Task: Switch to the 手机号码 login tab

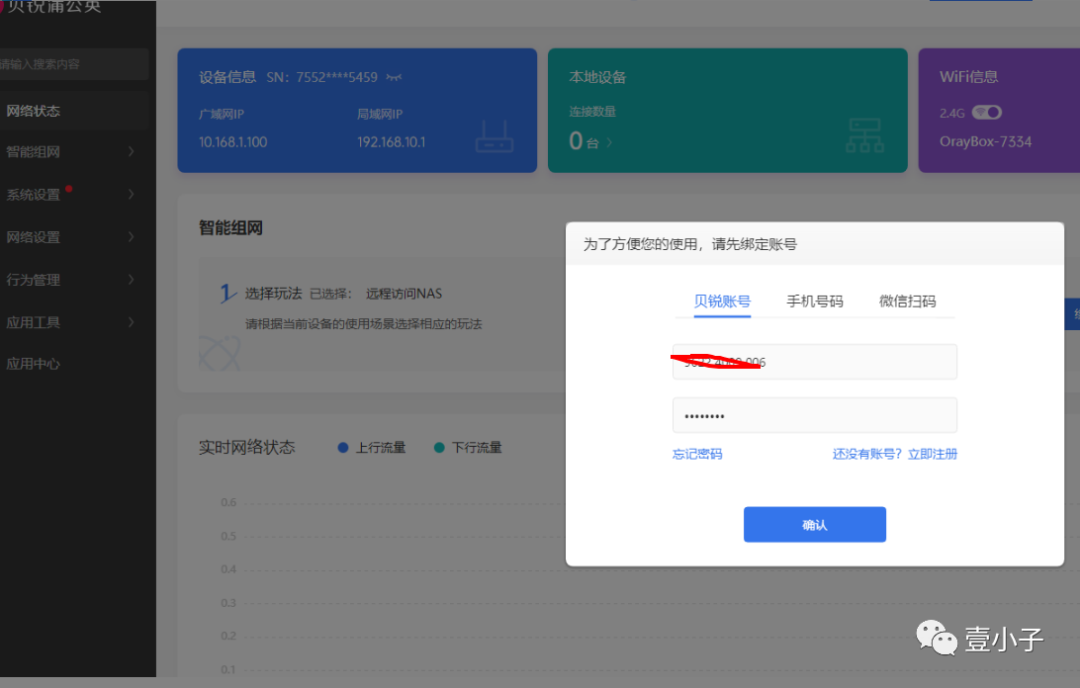Action: point(815,301)
